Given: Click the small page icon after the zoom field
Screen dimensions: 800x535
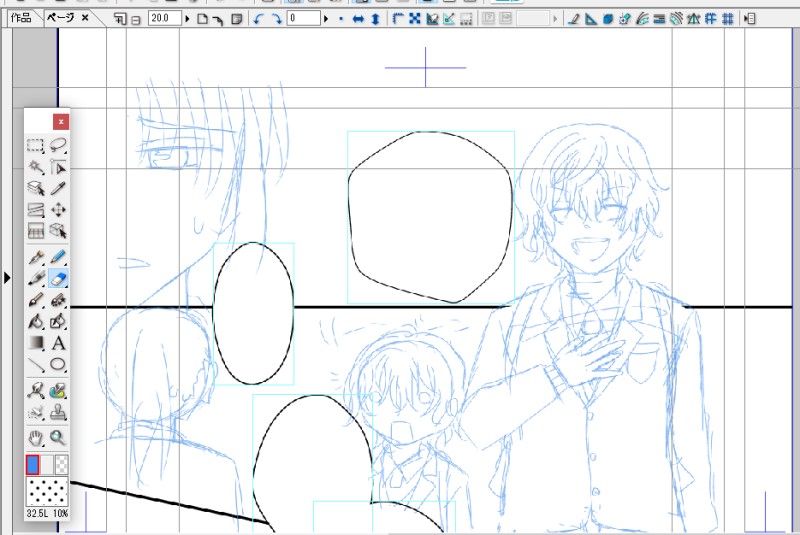Looking at the screenshot, I should click(x=203, y=19).
